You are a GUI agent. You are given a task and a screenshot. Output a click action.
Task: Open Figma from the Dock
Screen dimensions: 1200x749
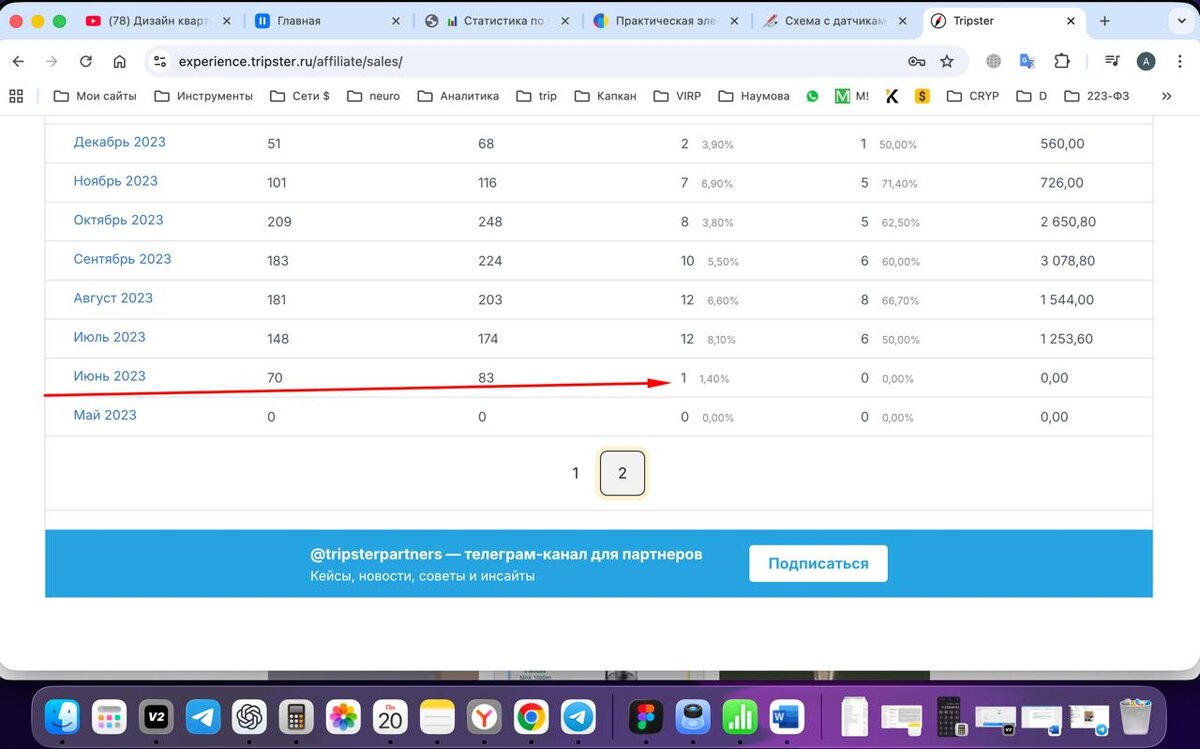(x=646, y=715)
